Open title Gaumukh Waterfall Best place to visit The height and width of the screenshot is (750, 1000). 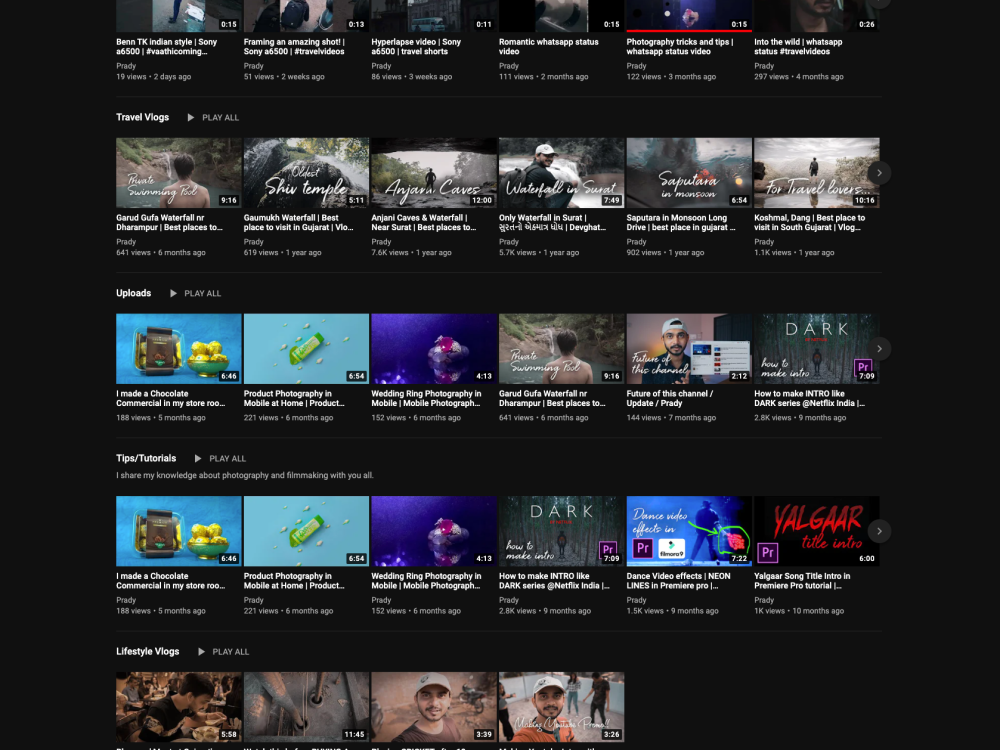click(x=298, y=223)
